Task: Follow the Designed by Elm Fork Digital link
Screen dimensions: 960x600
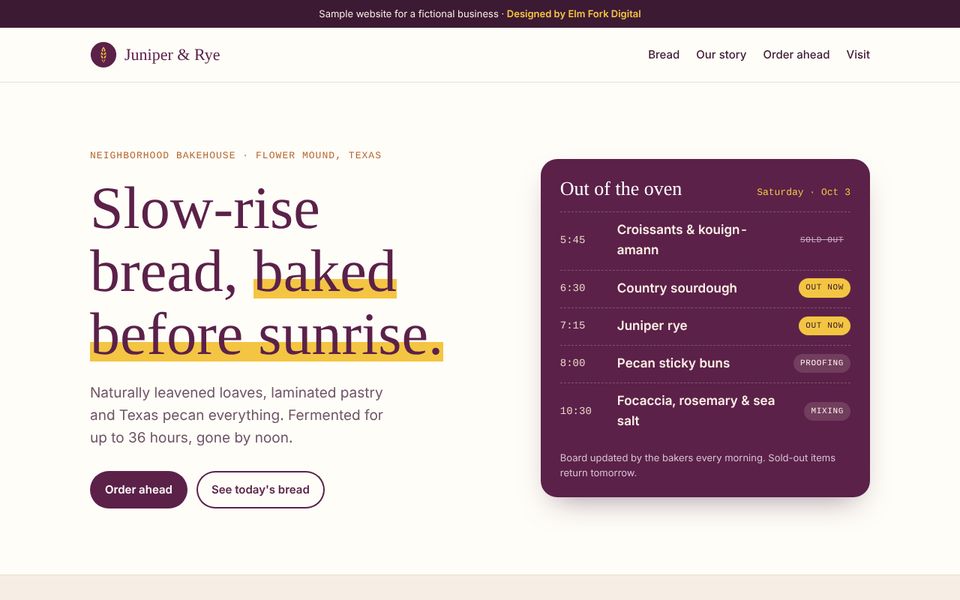Action: tap(574, 13)
